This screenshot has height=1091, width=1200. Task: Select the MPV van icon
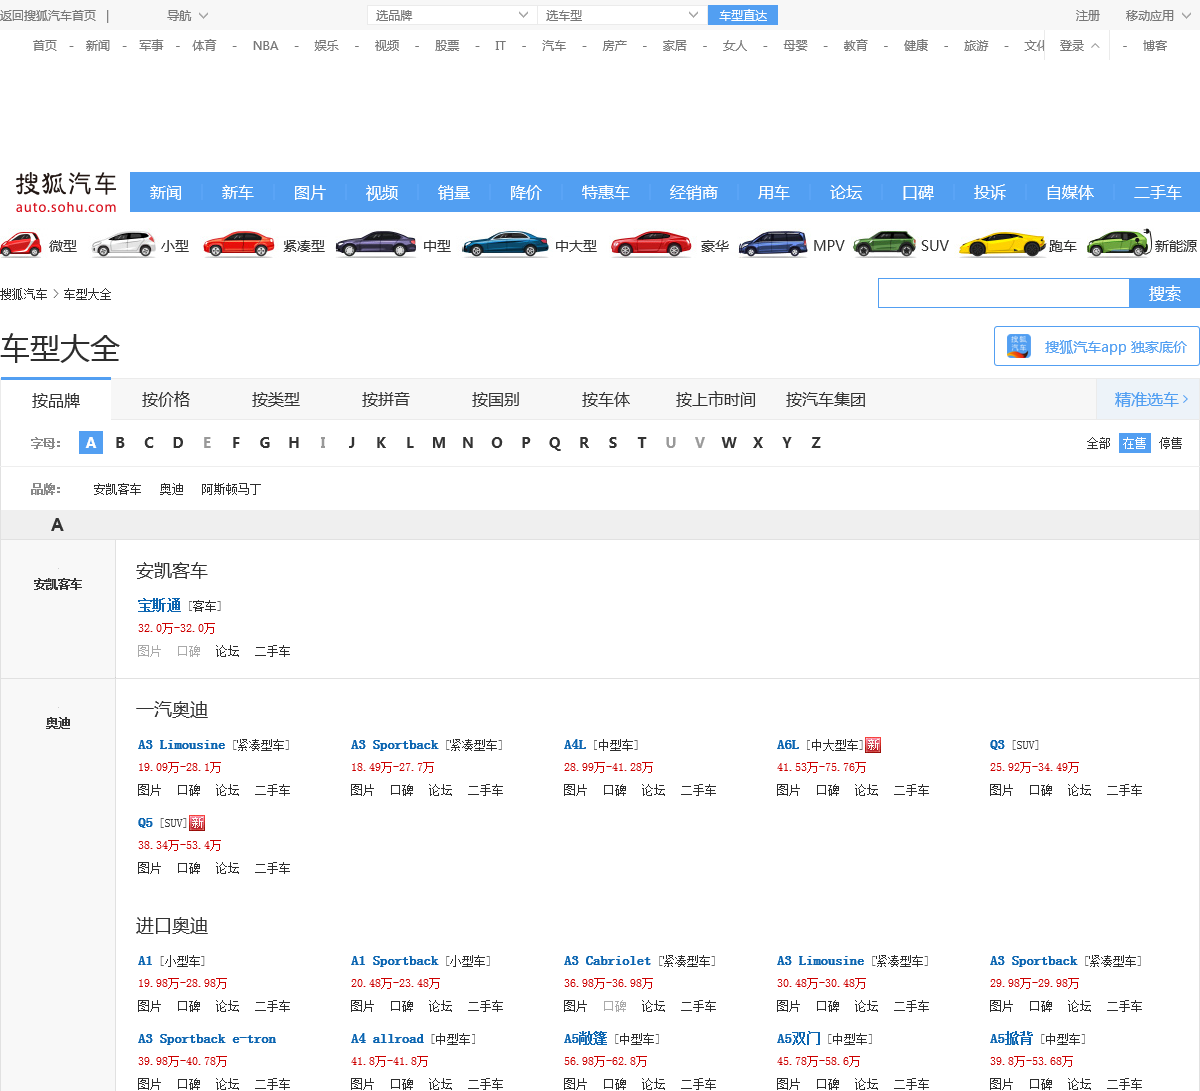773,244
